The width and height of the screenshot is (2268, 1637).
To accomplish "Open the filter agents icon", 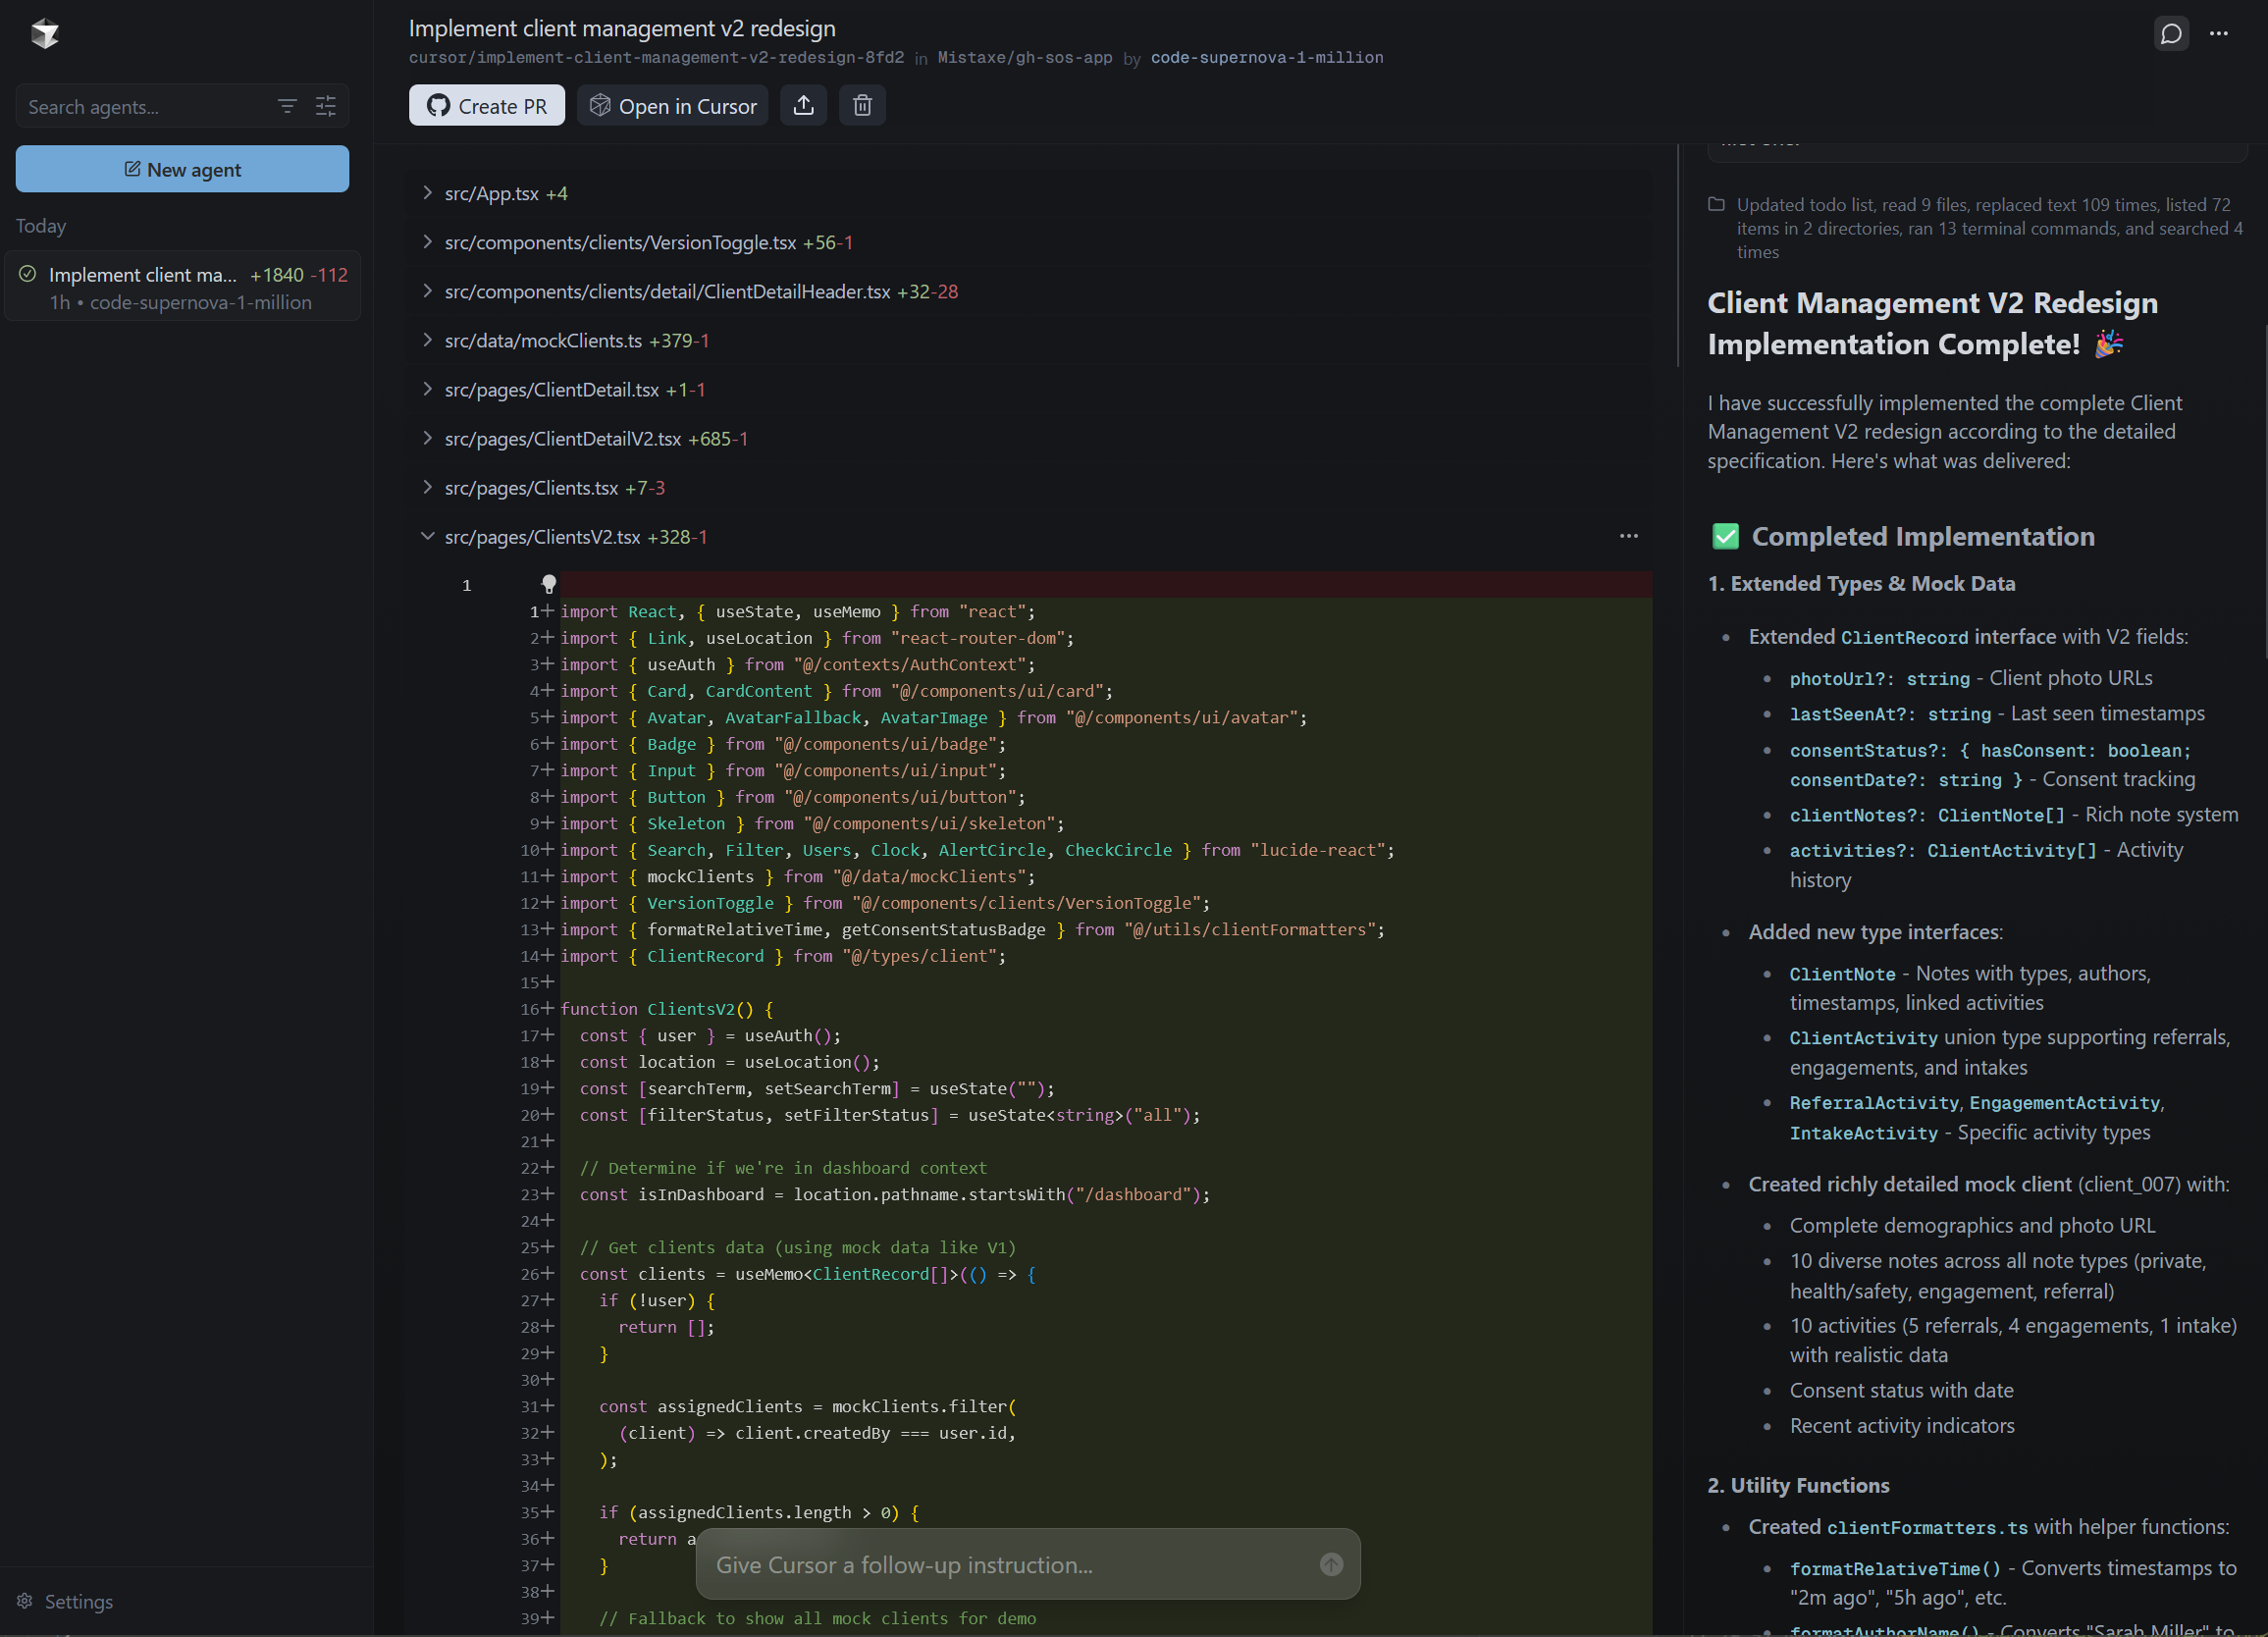I will click(287, 106).
